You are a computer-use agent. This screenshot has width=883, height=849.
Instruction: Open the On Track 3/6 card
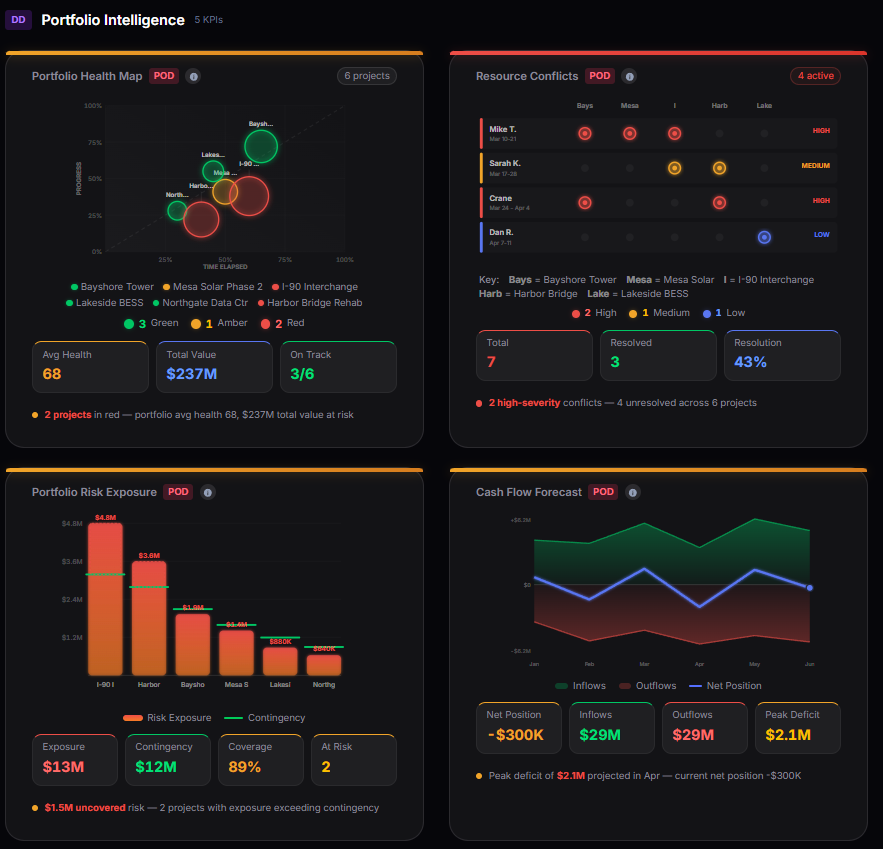click(x=338, y=367)
